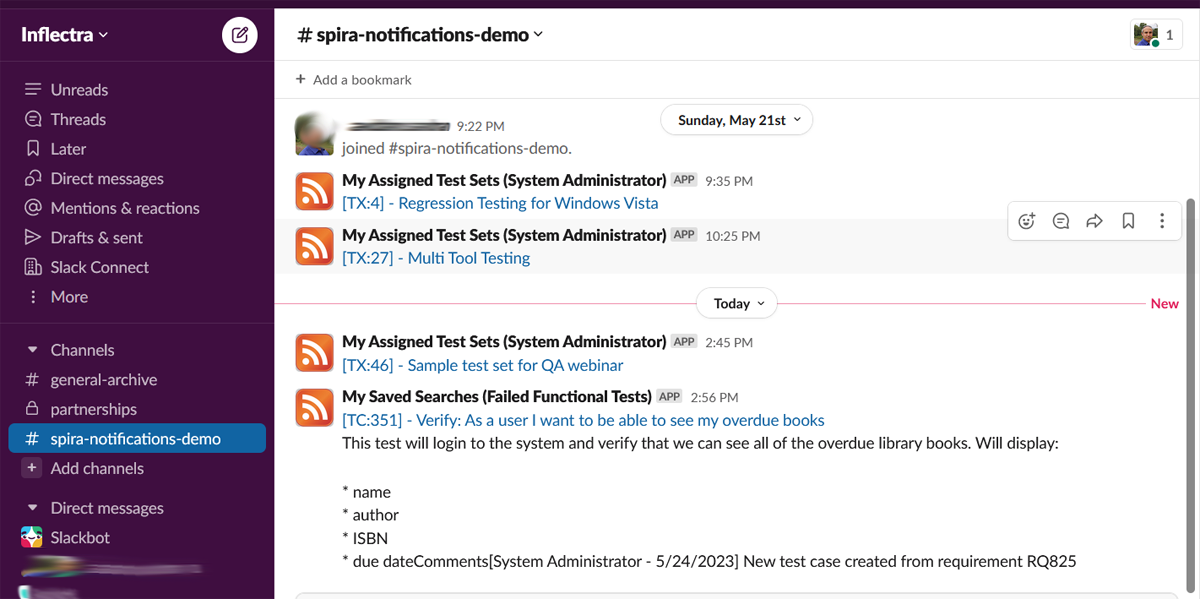The width and height of the screenshot is (1200, 599).
Task: Forward the message using share icon
Action: click(1094, 221)
